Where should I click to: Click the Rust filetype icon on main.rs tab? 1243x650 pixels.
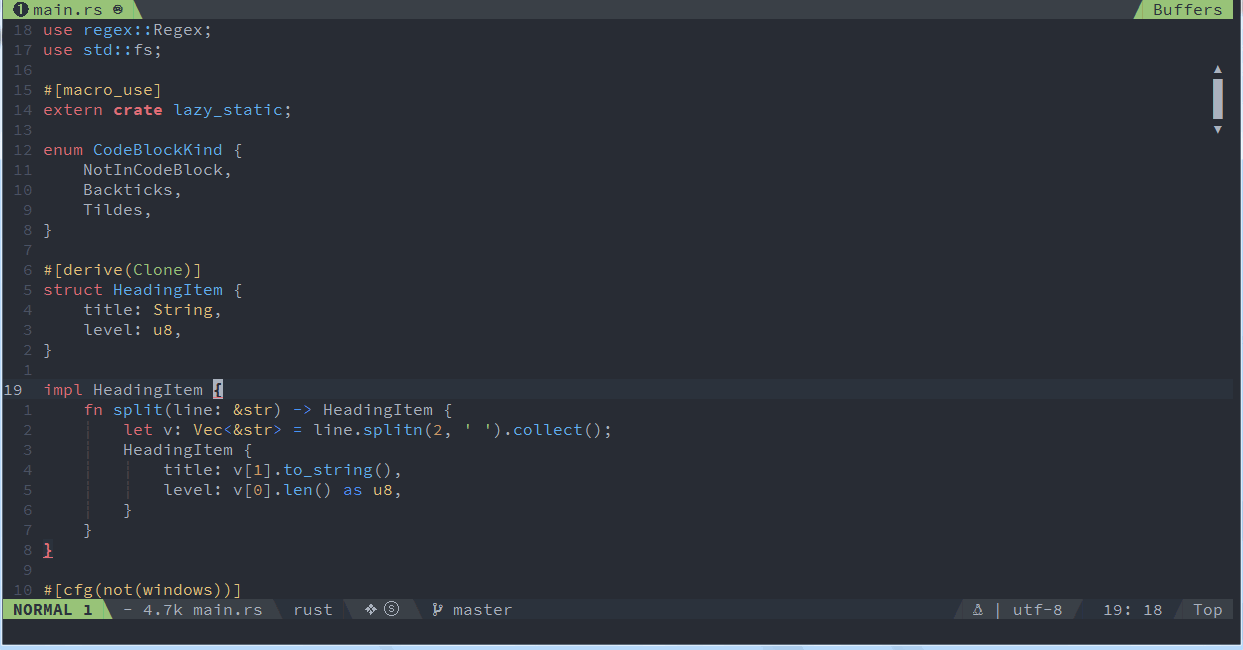[x=118, y=10]
